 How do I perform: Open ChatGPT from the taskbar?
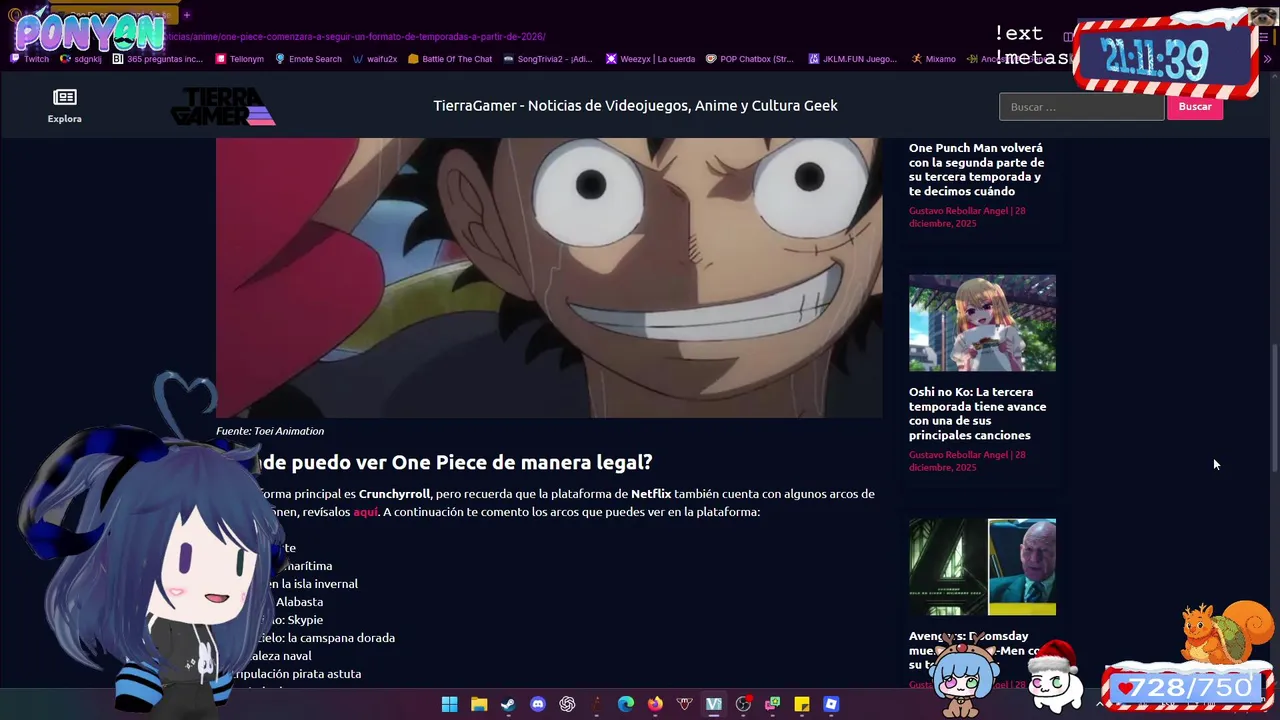coord(567,704)
